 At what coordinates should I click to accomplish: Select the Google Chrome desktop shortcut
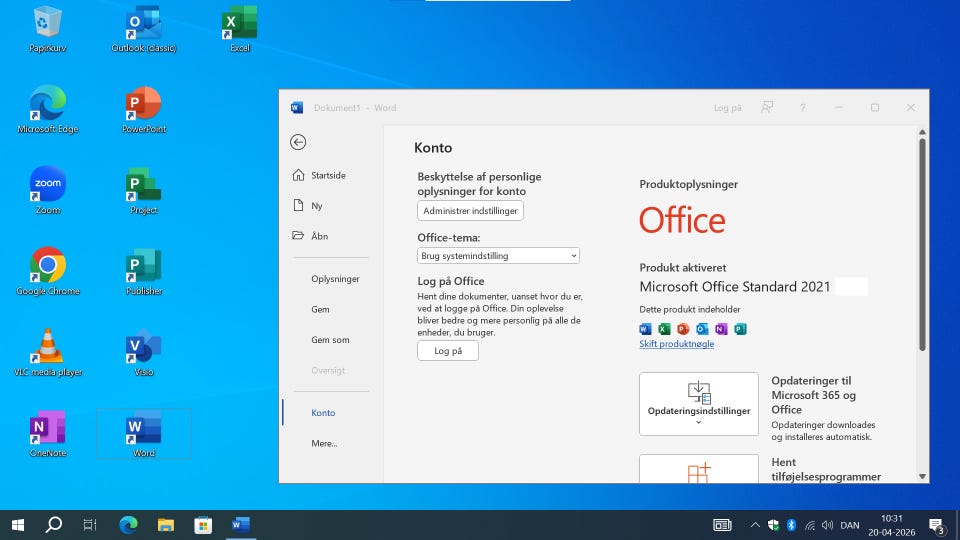[x=48, y=272]
